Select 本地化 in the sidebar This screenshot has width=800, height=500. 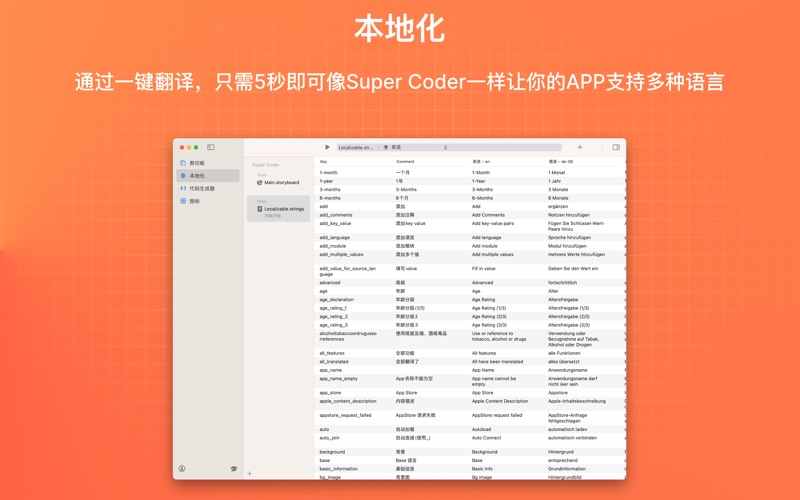pyautogui.click(x=196, y=175)
